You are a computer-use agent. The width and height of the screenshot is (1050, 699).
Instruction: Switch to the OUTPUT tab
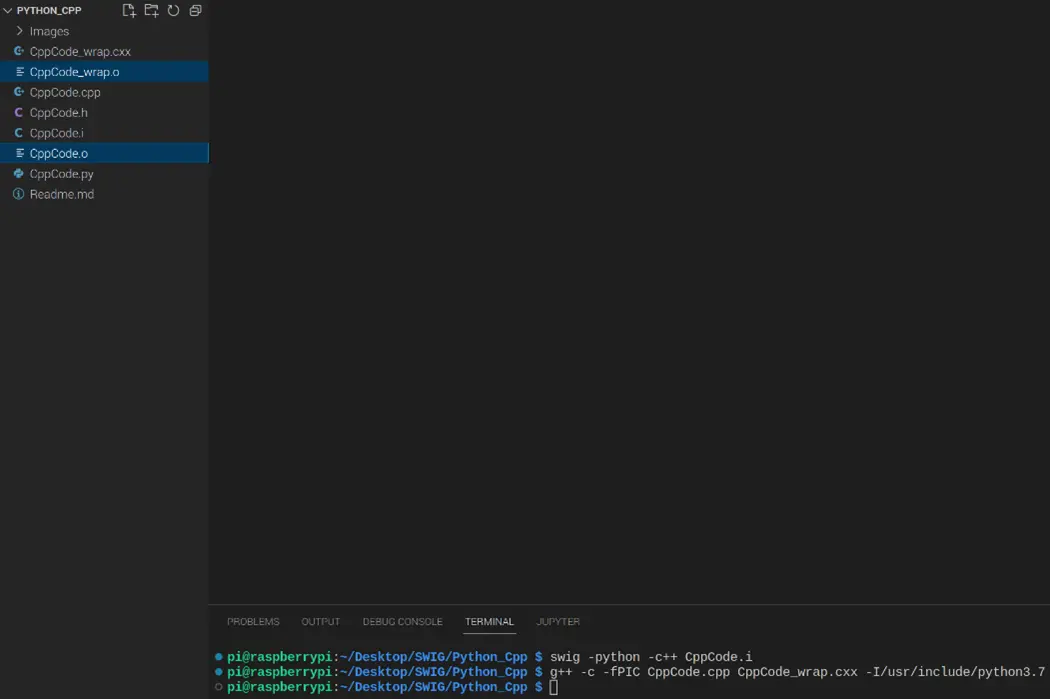point(321,621)
